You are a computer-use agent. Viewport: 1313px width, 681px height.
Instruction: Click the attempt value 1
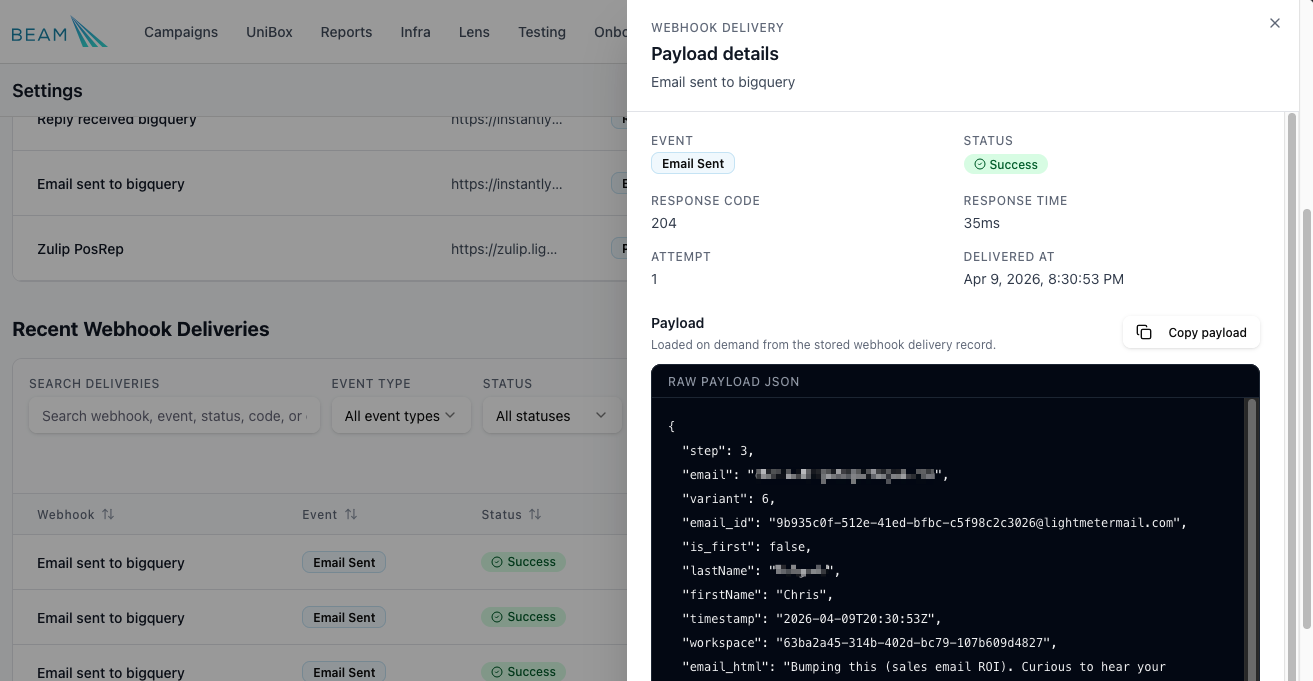(655, 279)
